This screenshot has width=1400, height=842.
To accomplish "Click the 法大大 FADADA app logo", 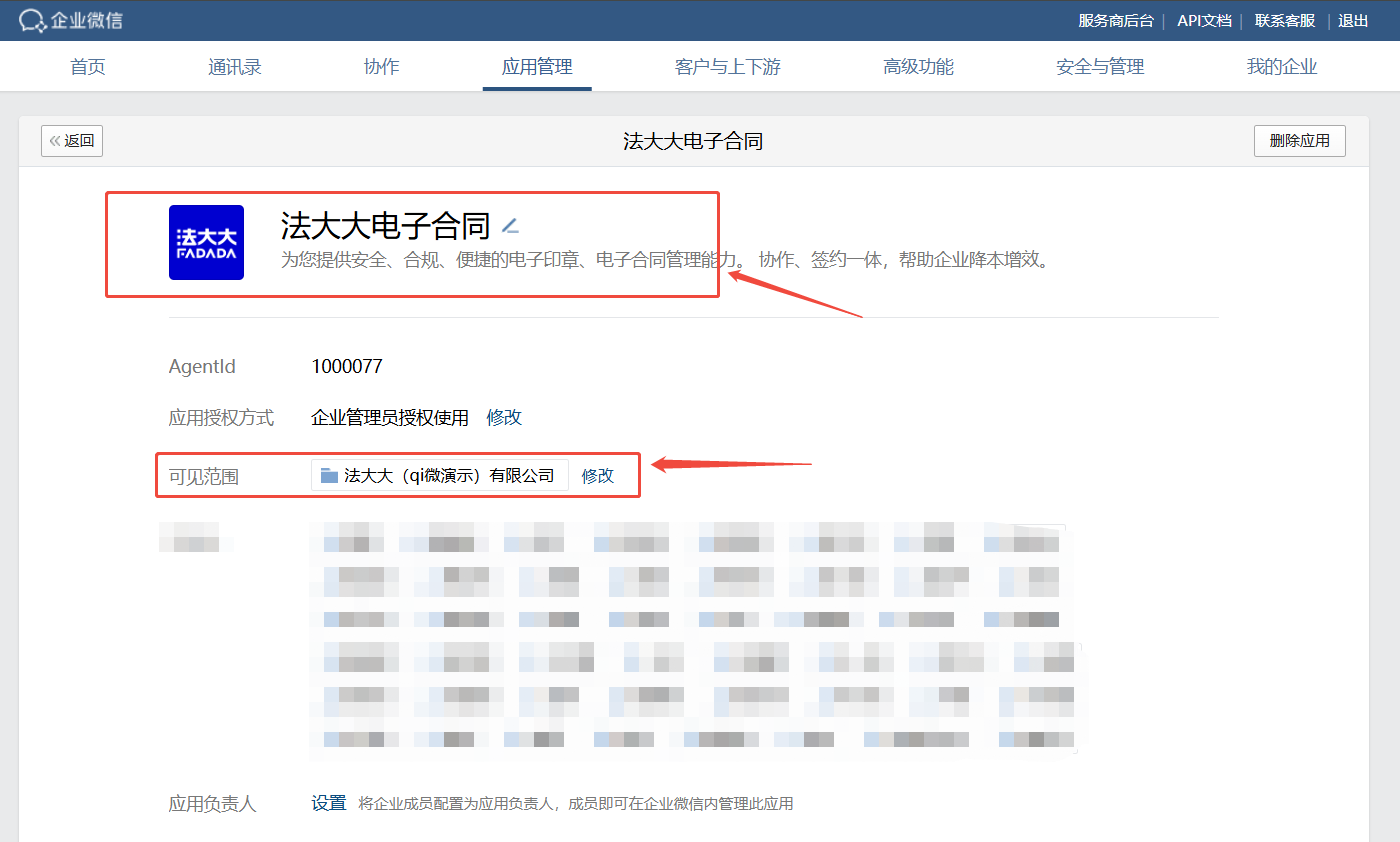I will pyautogui.click(x=206, y=242).
